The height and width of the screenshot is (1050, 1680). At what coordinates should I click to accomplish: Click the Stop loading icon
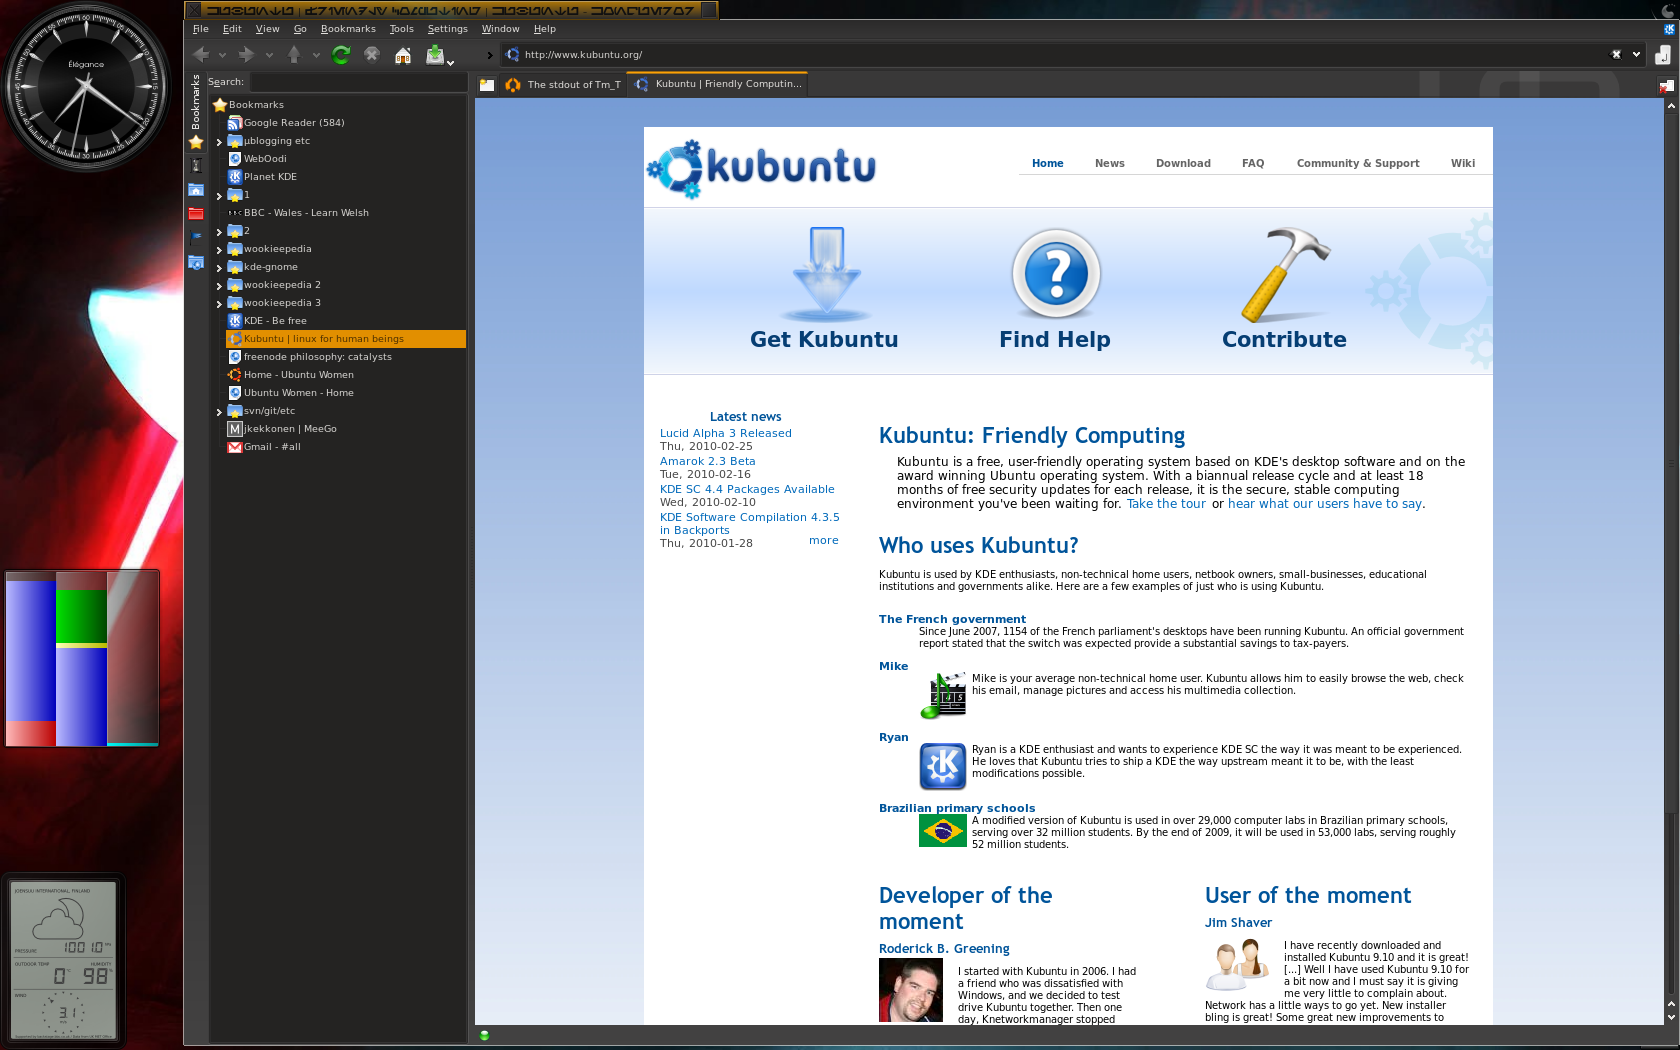click(372, 55)
